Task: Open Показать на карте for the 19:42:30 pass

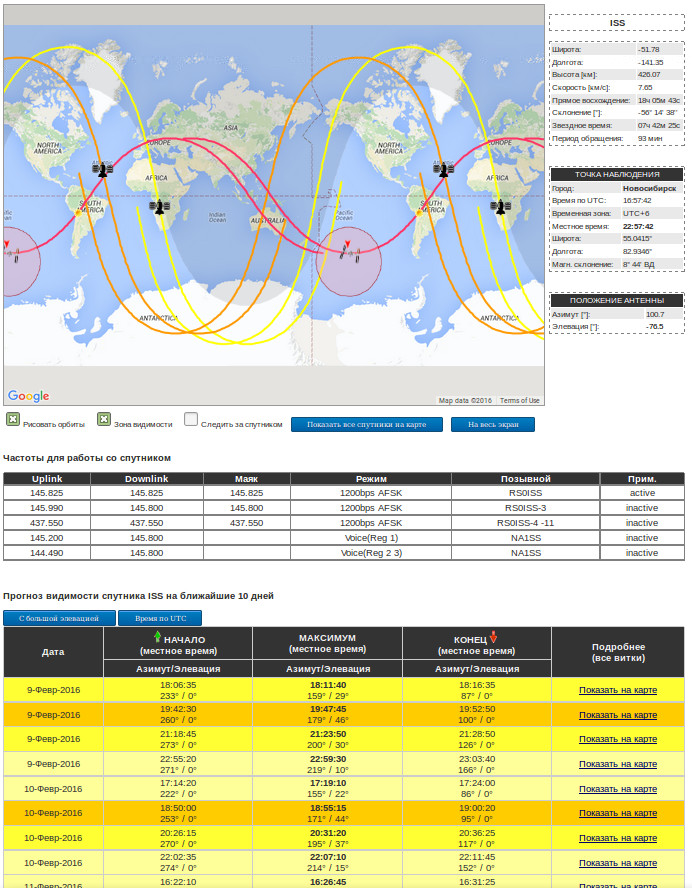Action: pos(617,715)
